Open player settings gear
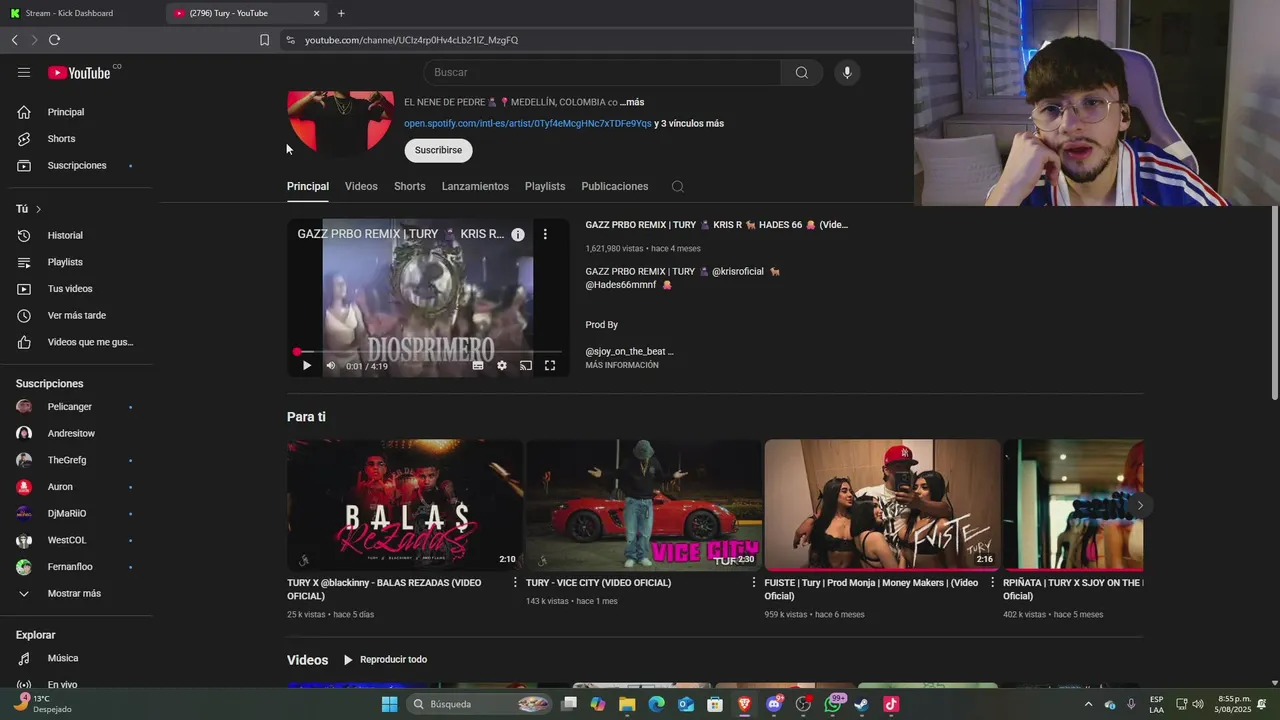The image size is (1280, 720). coord(502,366)
